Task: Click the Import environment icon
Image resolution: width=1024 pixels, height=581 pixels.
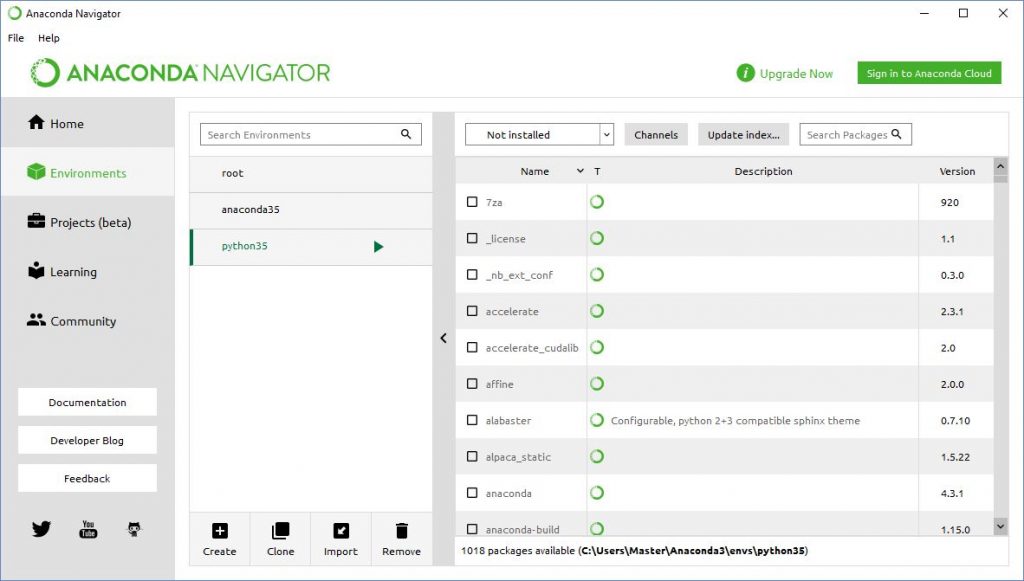Action: click(341, 531)
